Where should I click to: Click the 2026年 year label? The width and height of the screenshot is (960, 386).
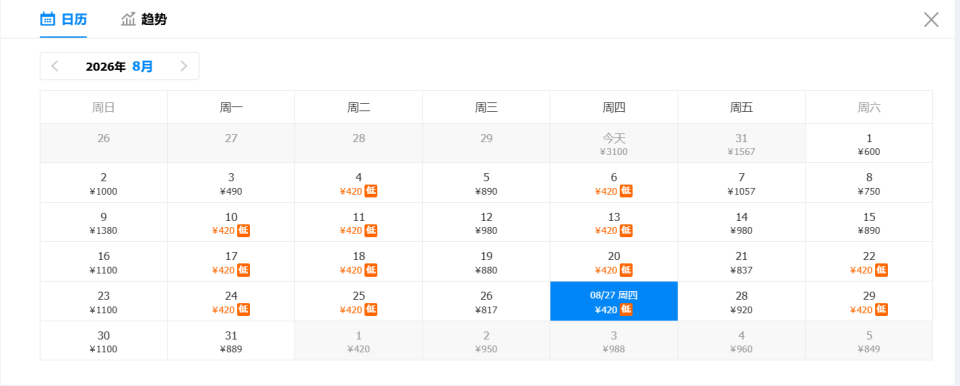click(x=105, y=67)
